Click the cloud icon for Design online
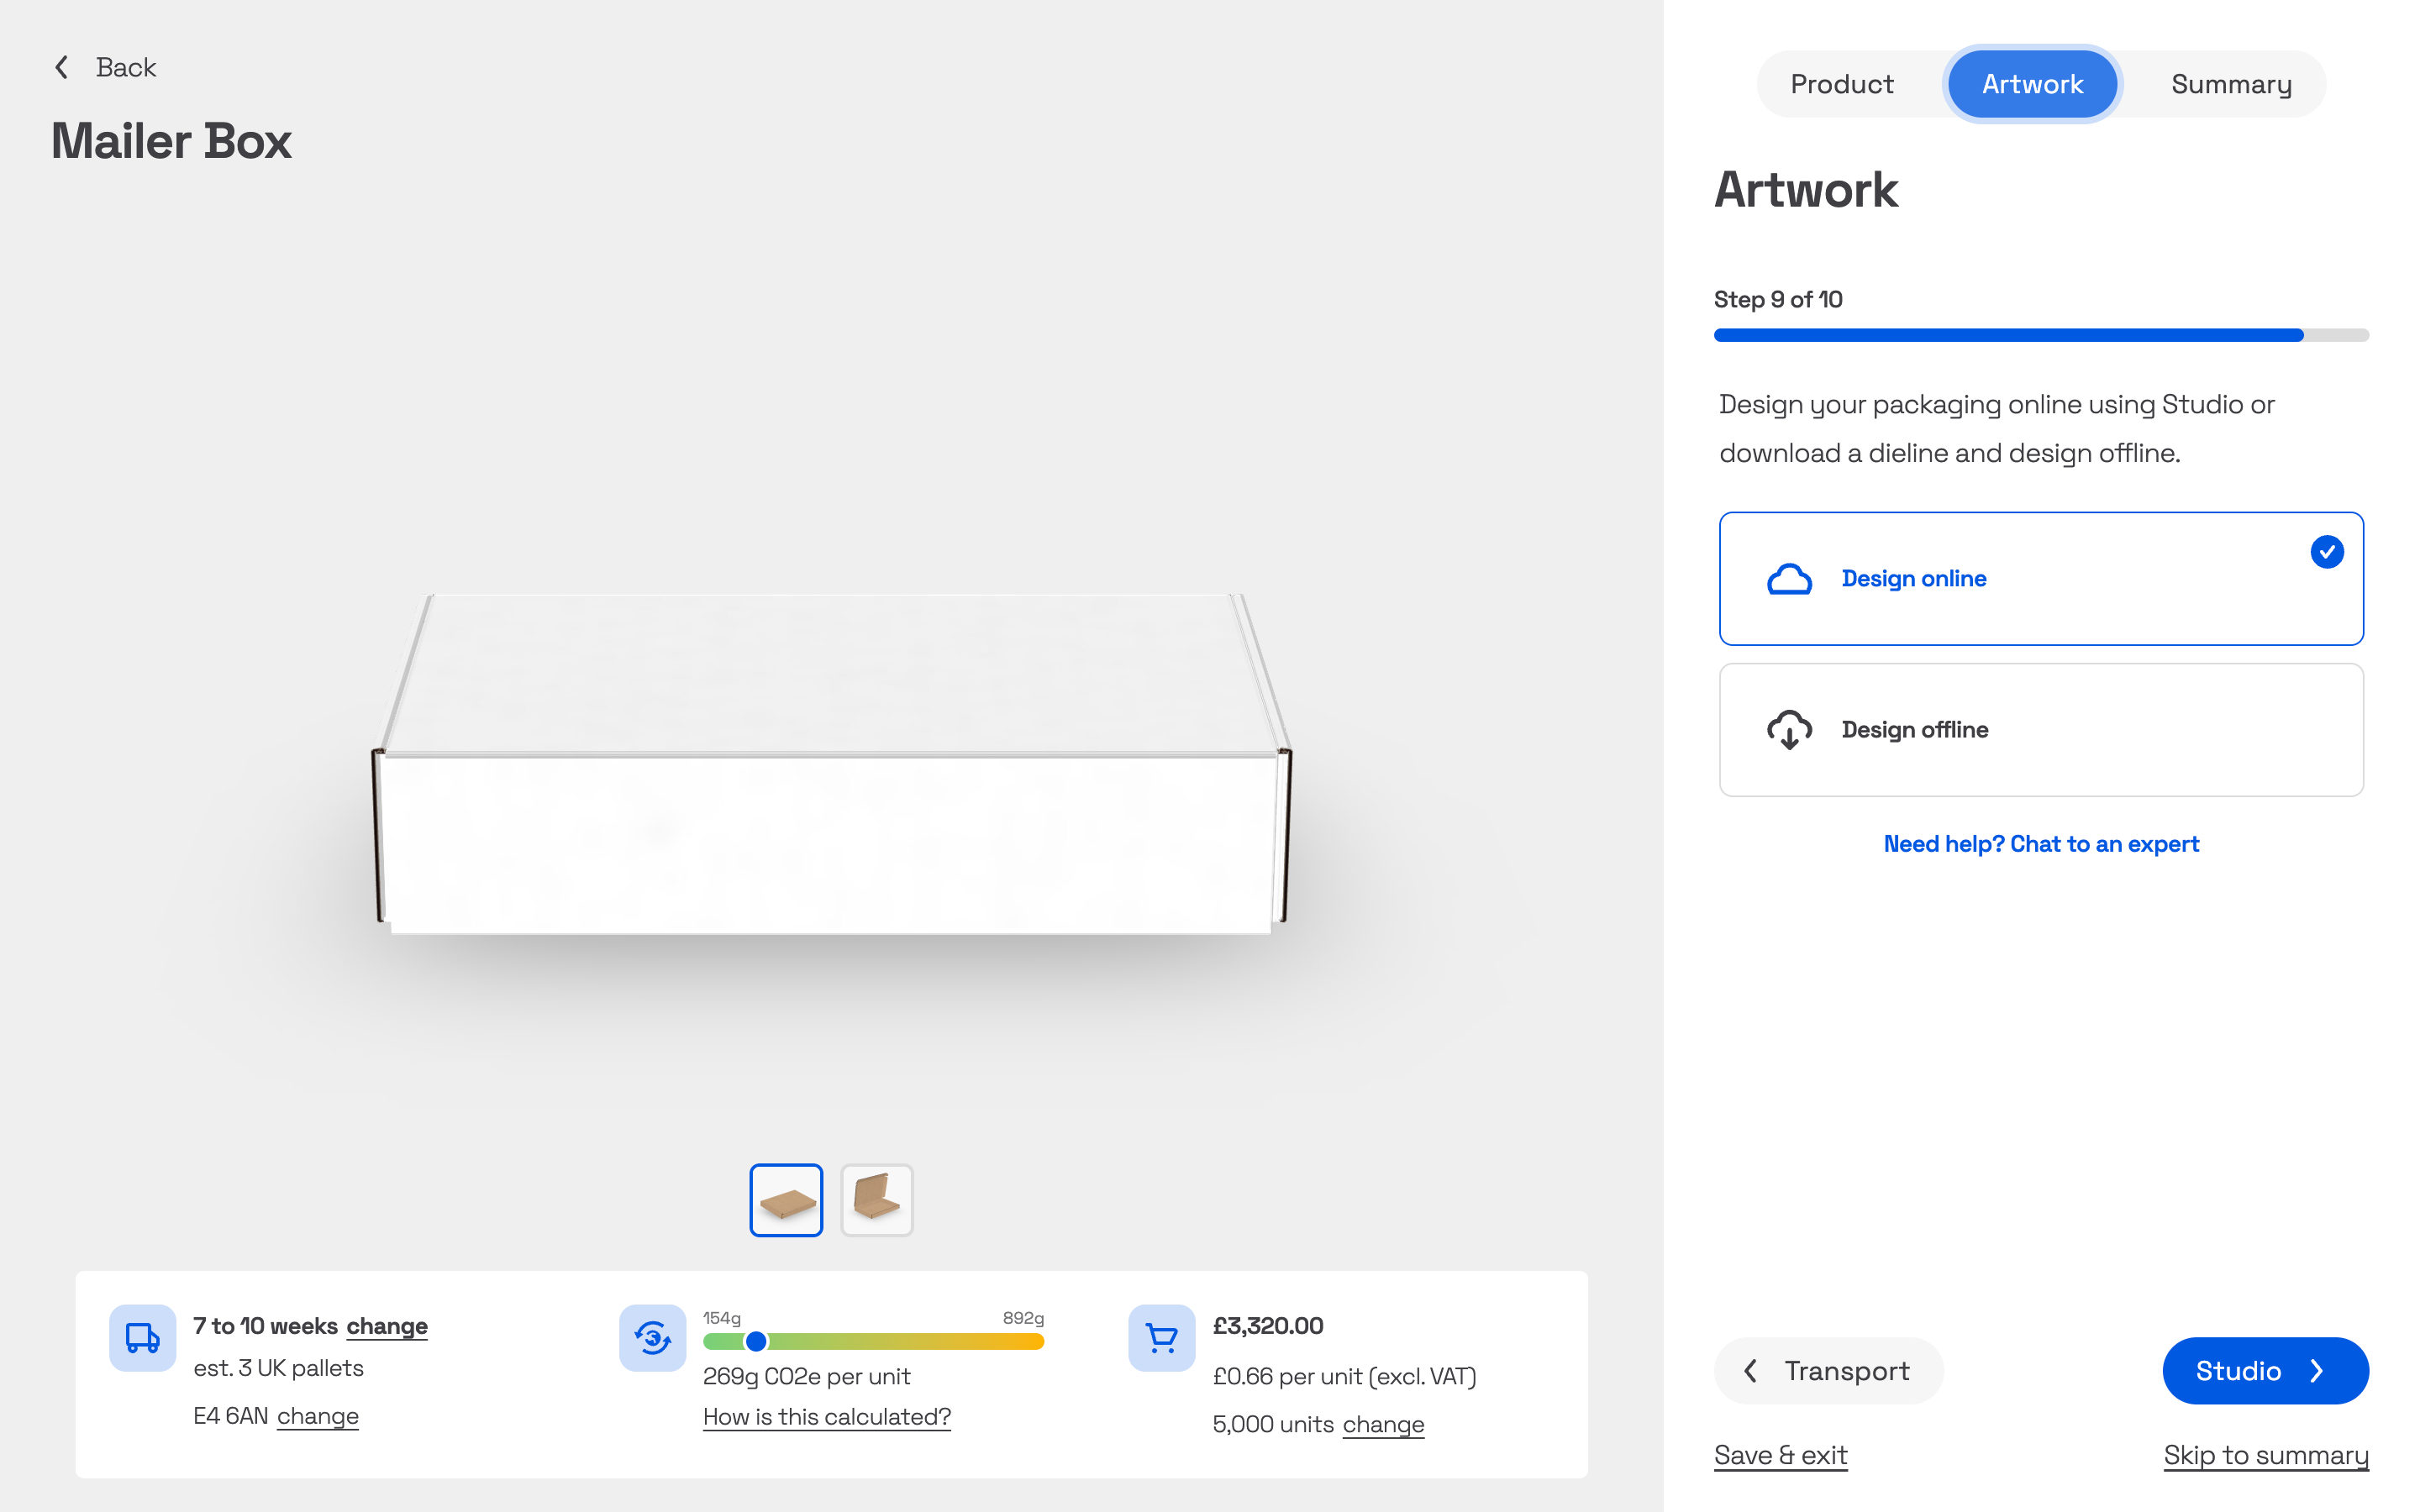The height and width of the screenshot is (1512, 2420). coord(1789,579)
